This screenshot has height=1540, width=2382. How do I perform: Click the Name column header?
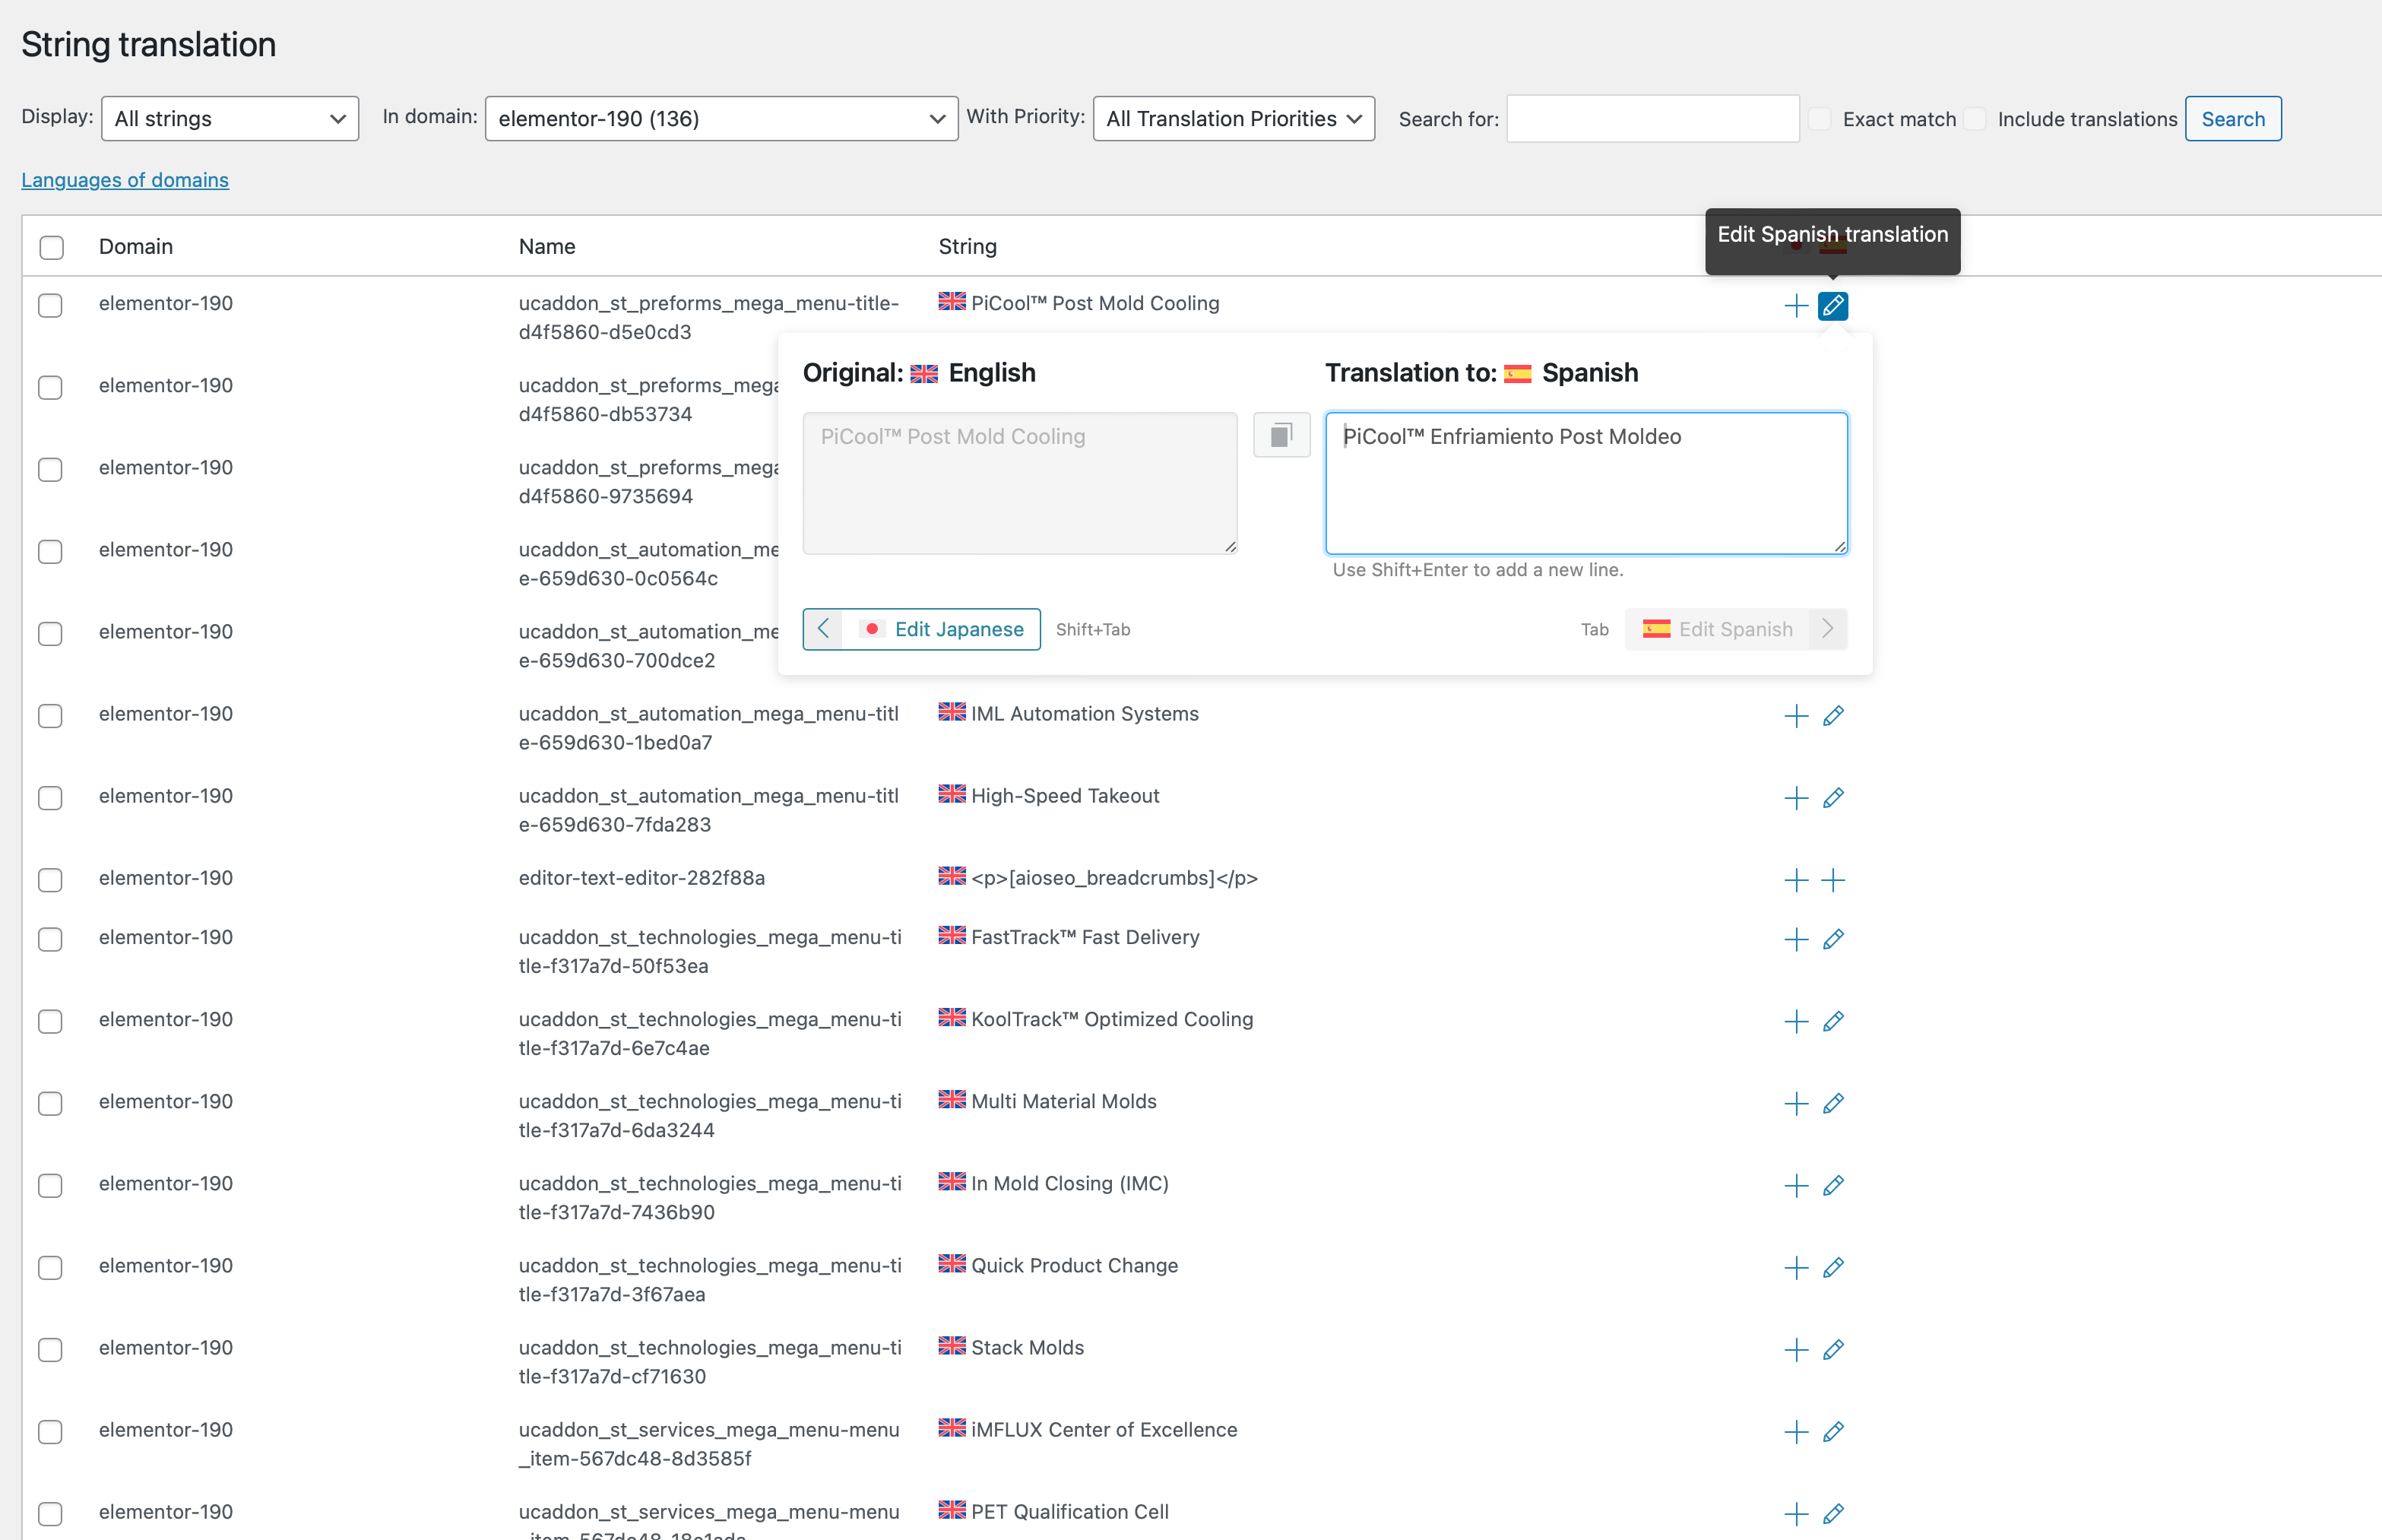[546, 247]
